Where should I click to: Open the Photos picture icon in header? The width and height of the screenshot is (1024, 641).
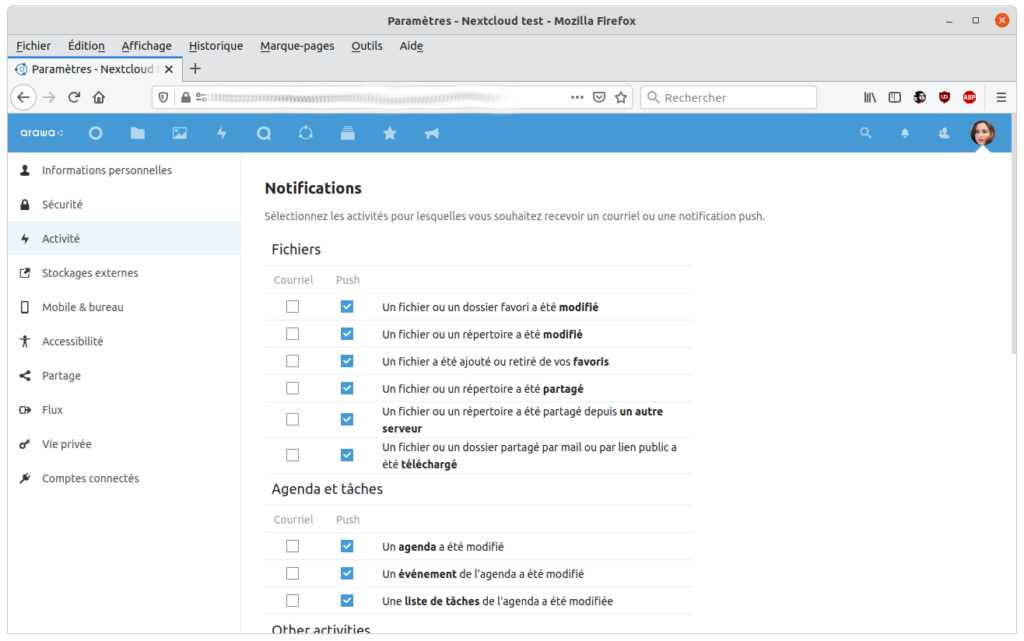coord(180,133)
